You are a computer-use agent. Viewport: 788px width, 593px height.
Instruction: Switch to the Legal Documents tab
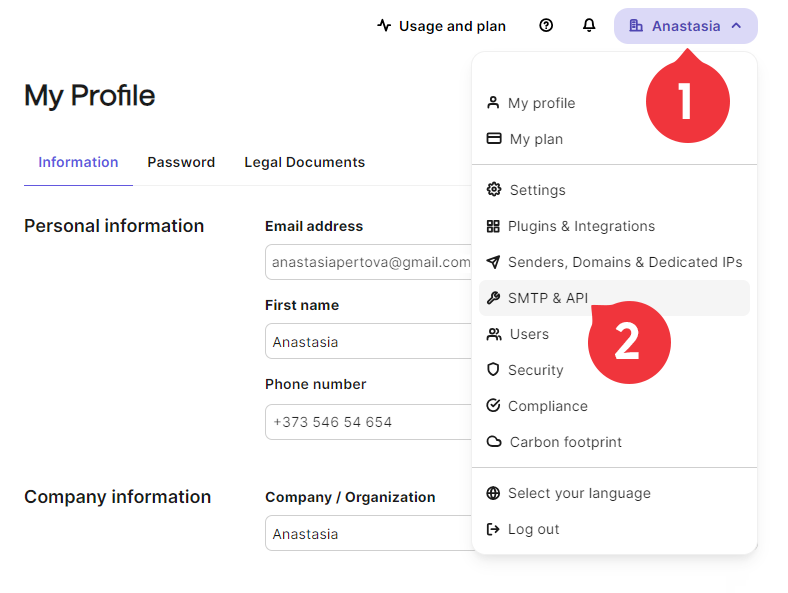click(x=305, y=162)
